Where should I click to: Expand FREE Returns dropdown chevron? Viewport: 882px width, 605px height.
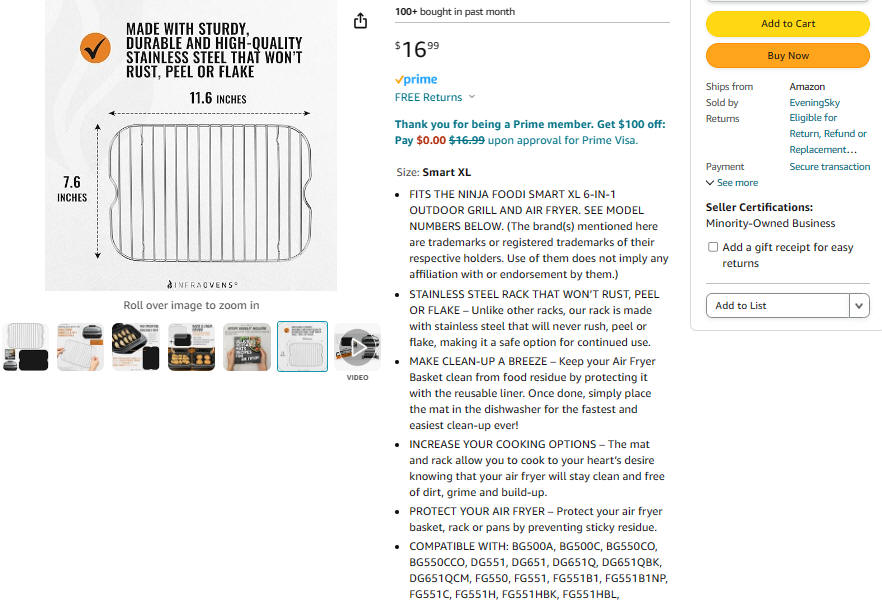(x=472, y=97)
